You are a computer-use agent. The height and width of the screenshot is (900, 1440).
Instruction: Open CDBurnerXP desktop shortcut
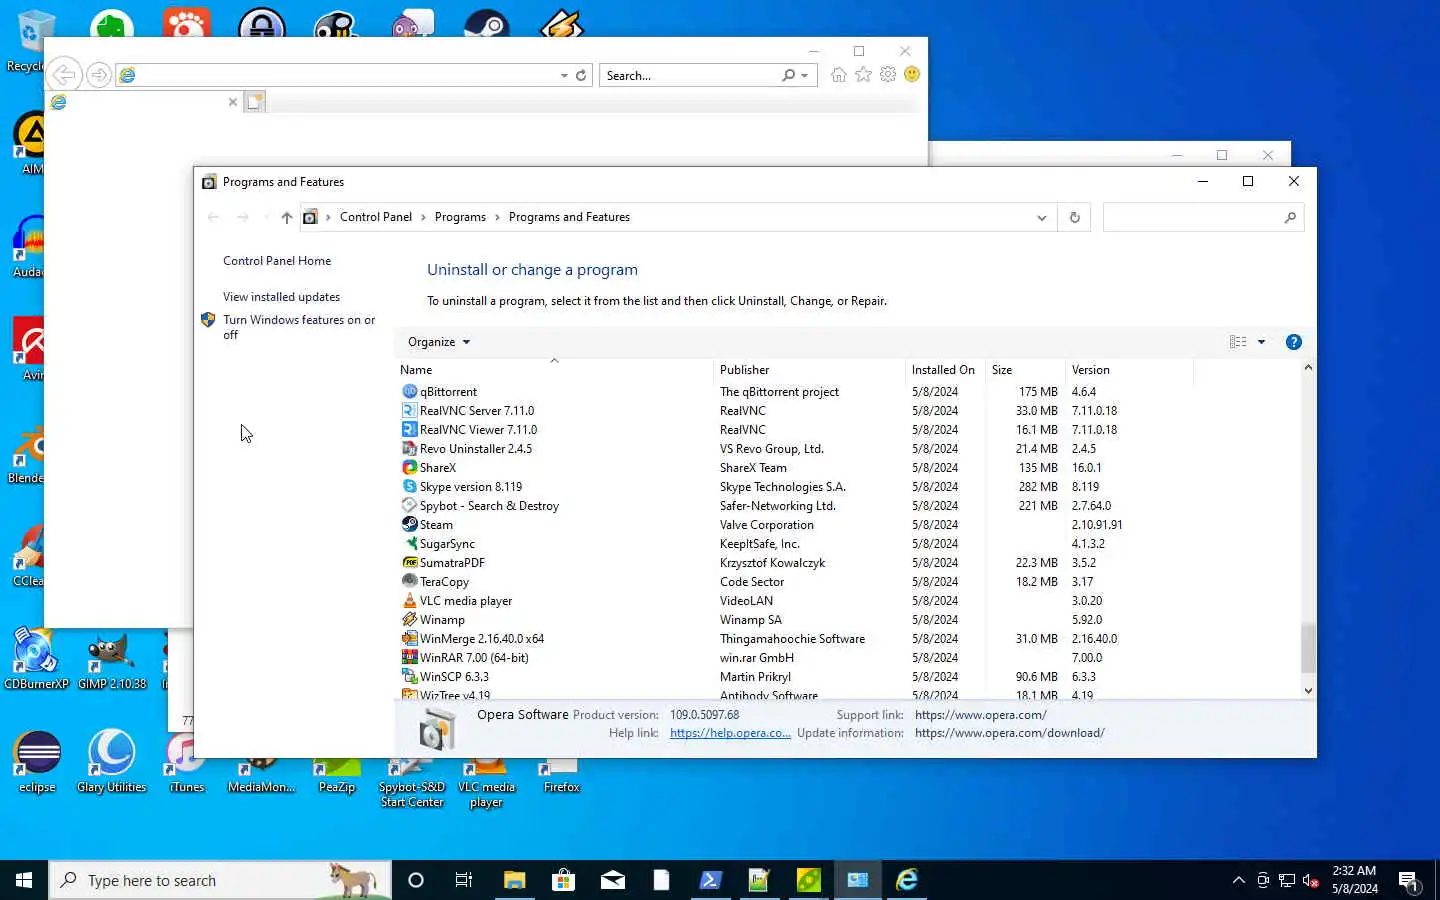point(36,661)
